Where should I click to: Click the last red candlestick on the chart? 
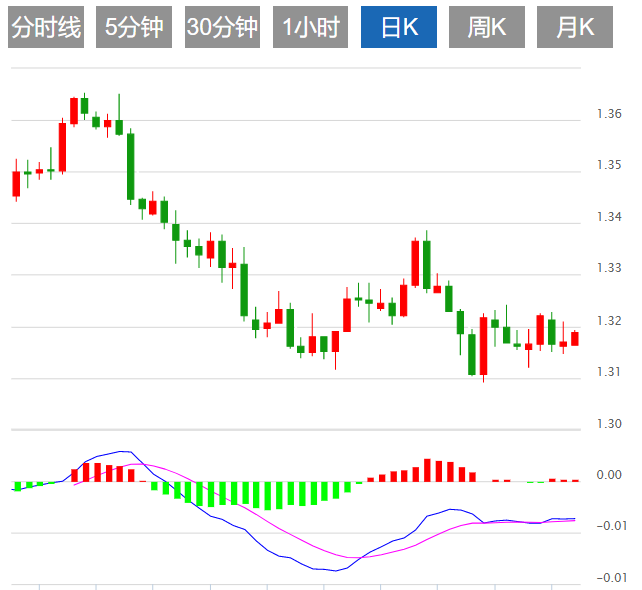[x=575, y=339]
